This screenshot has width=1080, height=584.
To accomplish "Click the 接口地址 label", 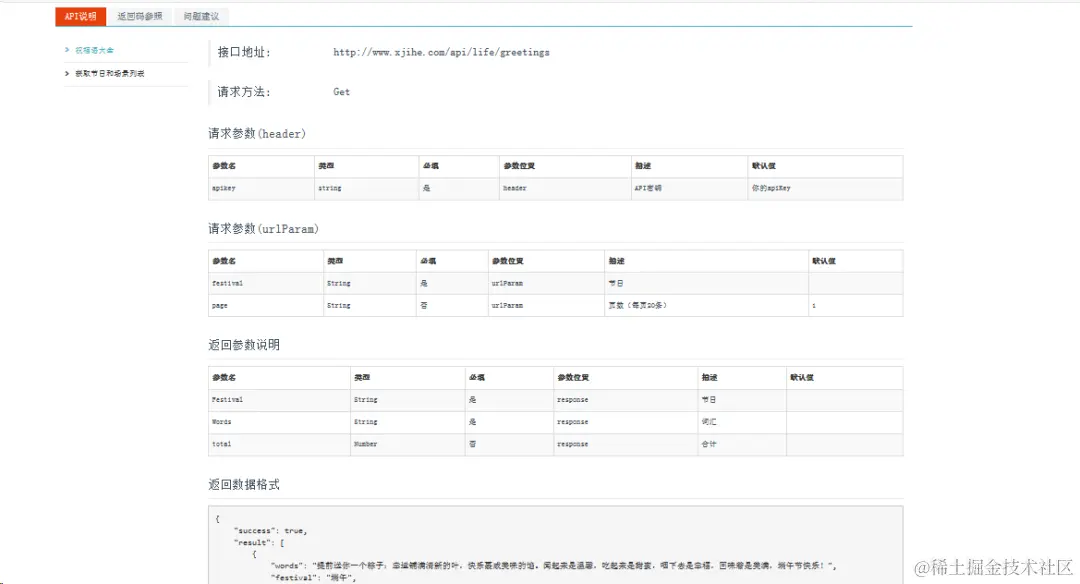I will (x=244, y=52).
